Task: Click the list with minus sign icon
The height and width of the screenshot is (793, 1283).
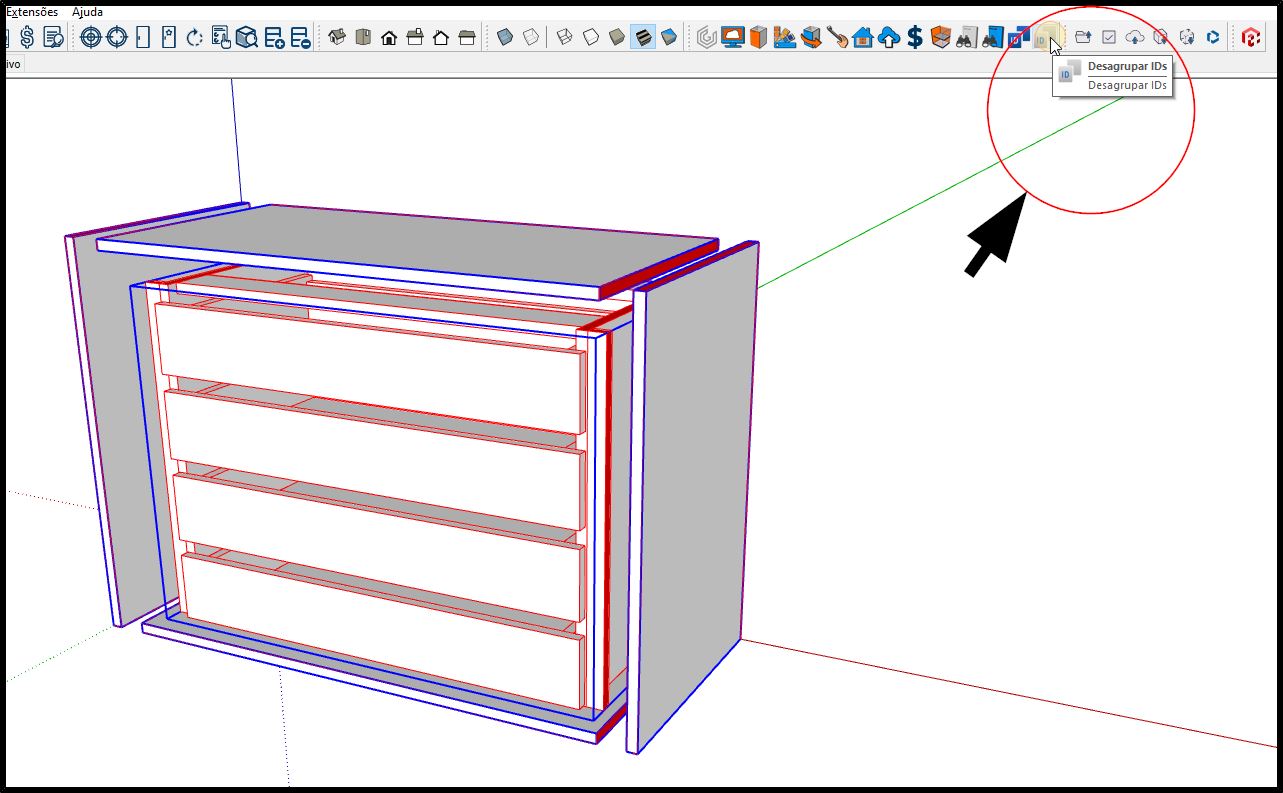Action: [299, 38]
